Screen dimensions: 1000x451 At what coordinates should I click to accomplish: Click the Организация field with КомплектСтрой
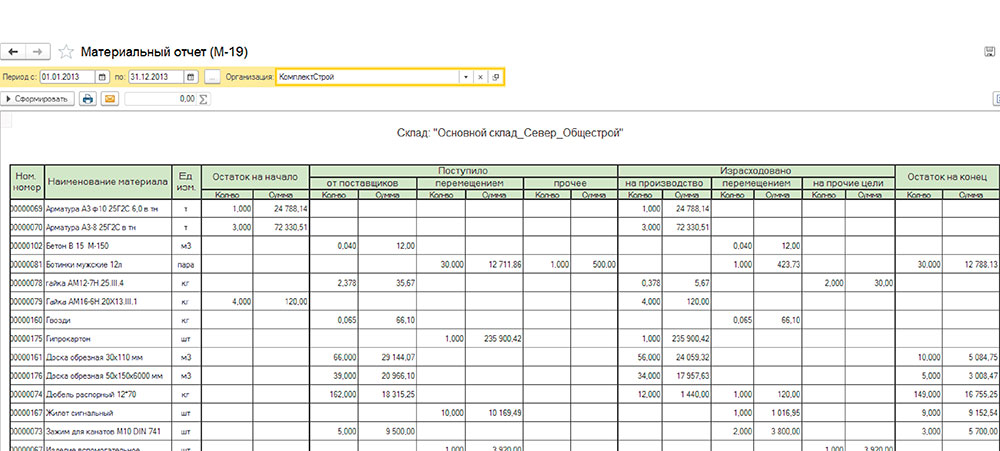pyautogui.click(x=366, y=77)
